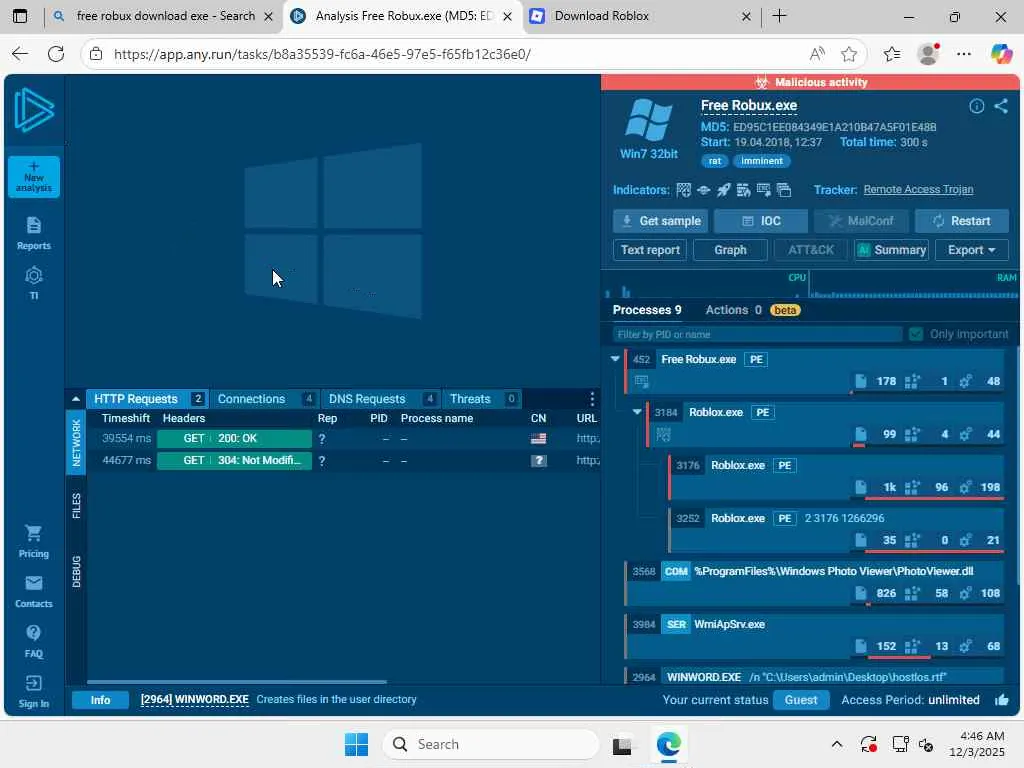Click the three-dot menu in network panel
Screen dimensions: 1024x768
coord(592,398)
